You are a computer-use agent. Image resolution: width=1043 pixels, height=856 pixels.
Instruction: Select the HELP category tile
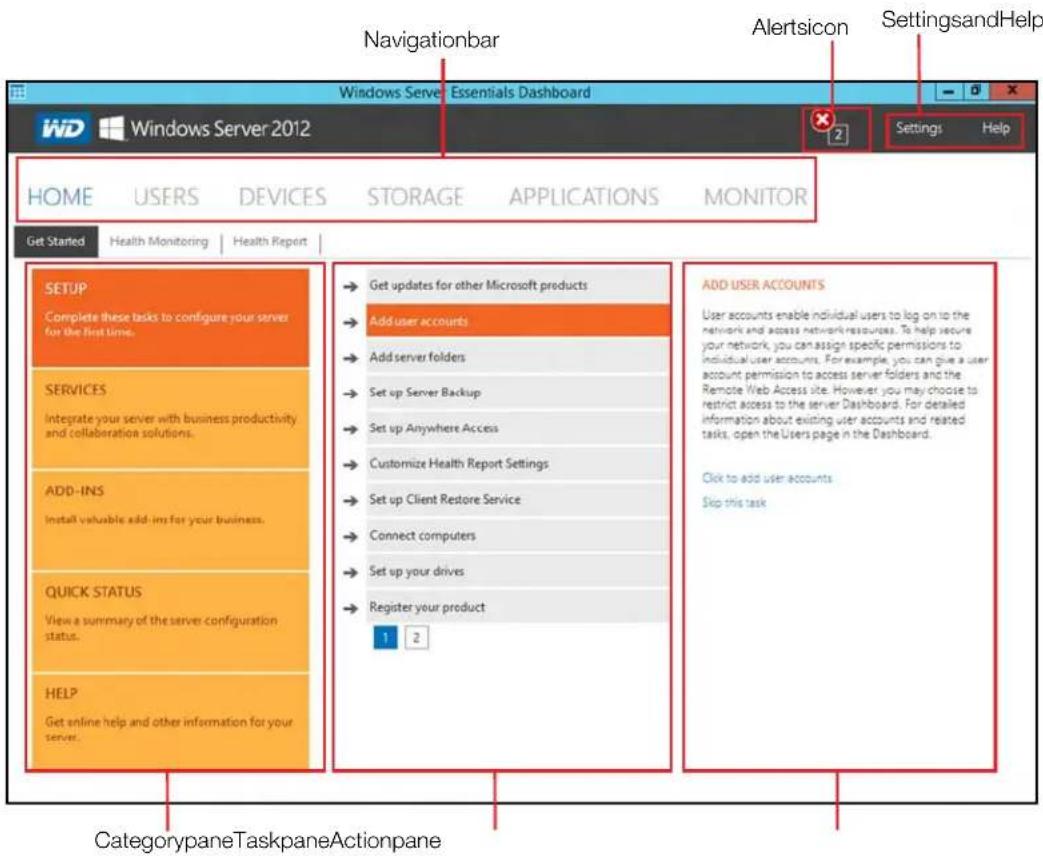(x=171, y=721)
